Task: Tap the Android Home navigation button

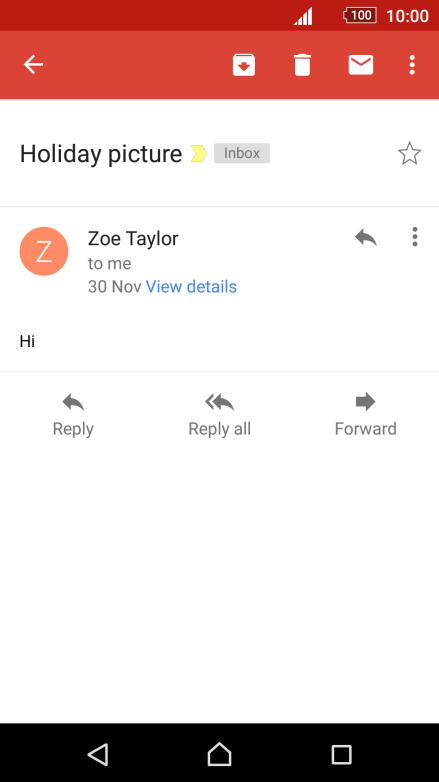Action: [220, 754]
